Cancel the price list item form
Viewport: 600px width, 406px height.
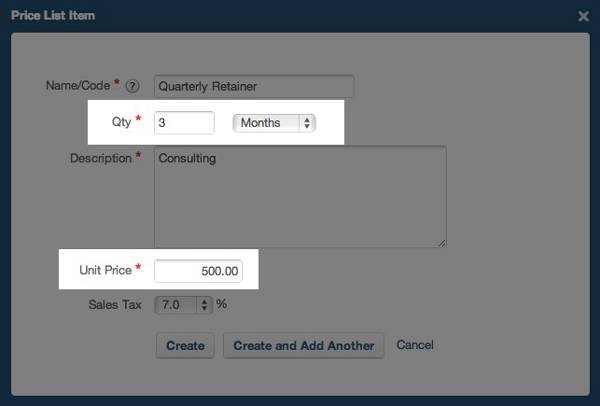[x=415, y=346]
